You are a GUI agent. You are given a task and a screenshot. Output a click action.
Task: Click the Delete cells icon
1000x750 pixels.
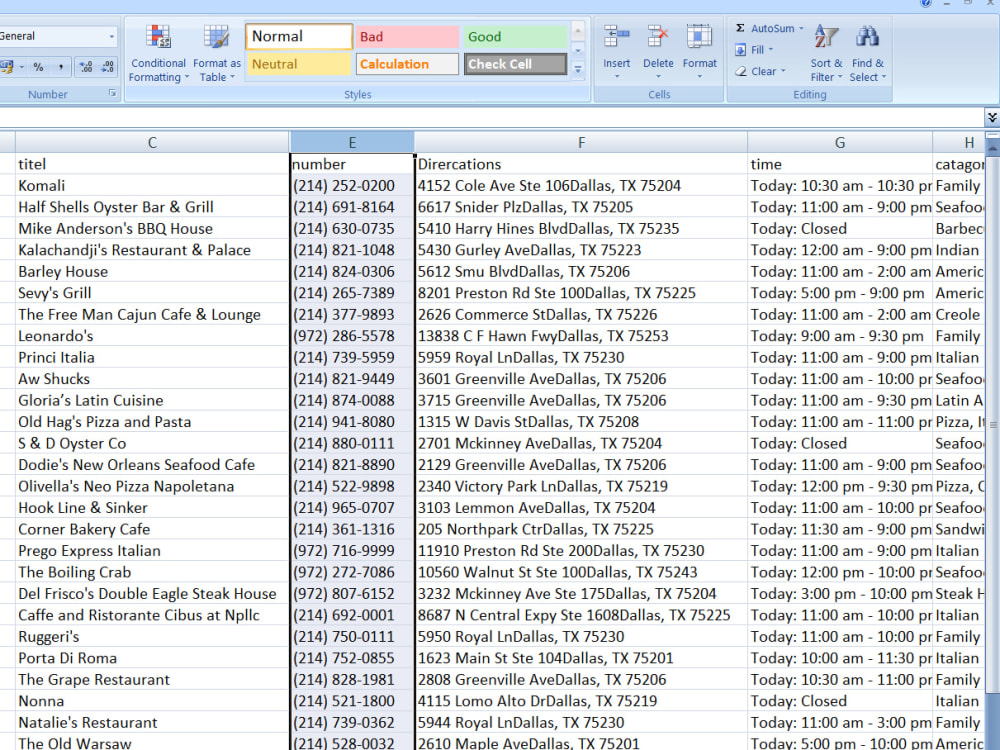(x=658, y=36)
